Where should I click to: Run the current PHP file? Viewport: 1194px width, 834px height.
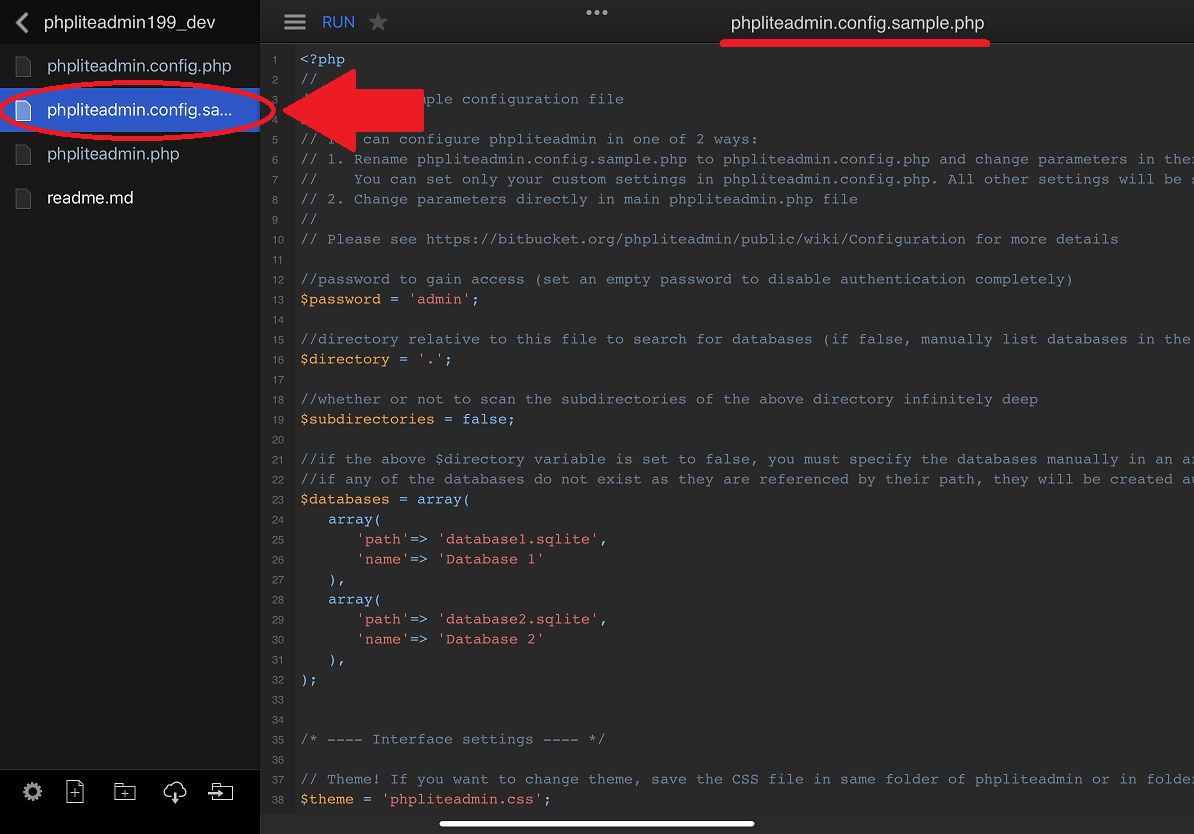click(x=338, y=23)
